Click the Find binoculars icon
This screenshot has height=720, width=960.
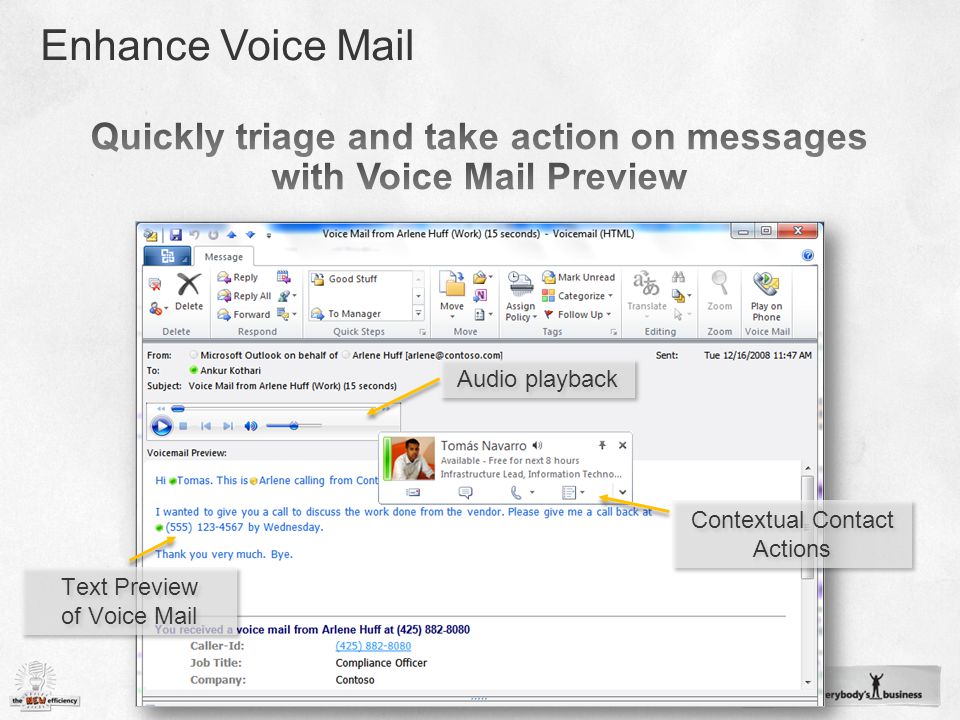click(678, 277)
